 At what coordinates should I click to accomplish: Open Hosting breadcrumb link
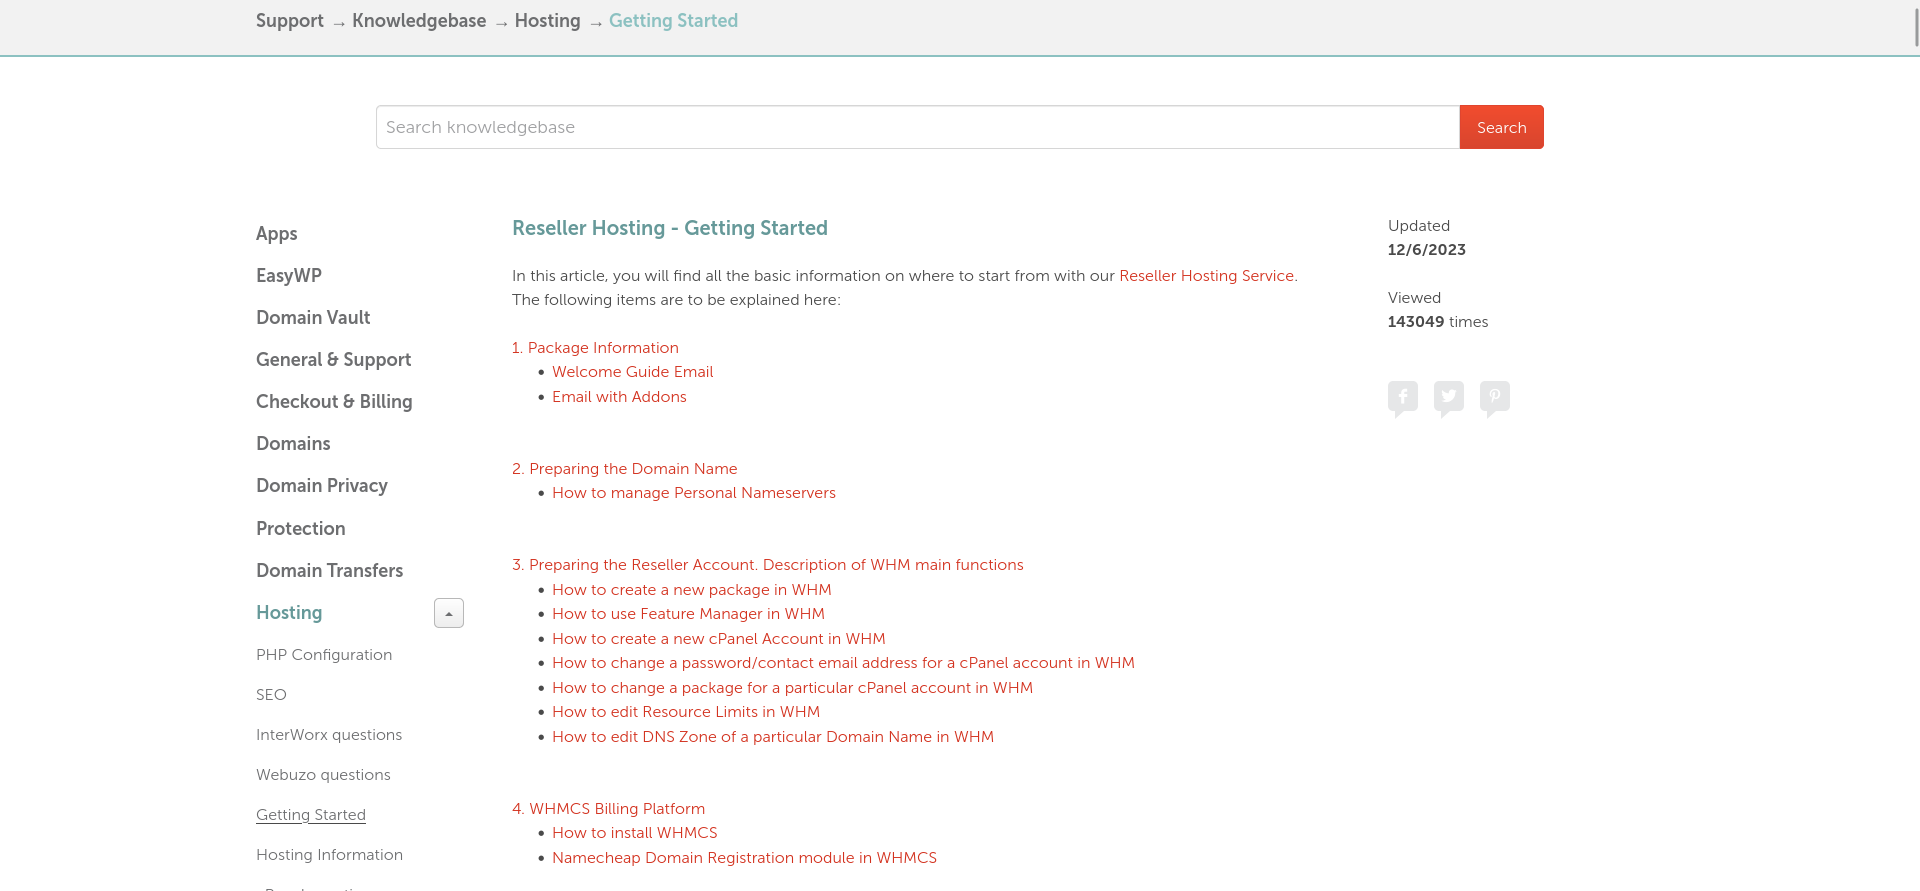[547, 21]
